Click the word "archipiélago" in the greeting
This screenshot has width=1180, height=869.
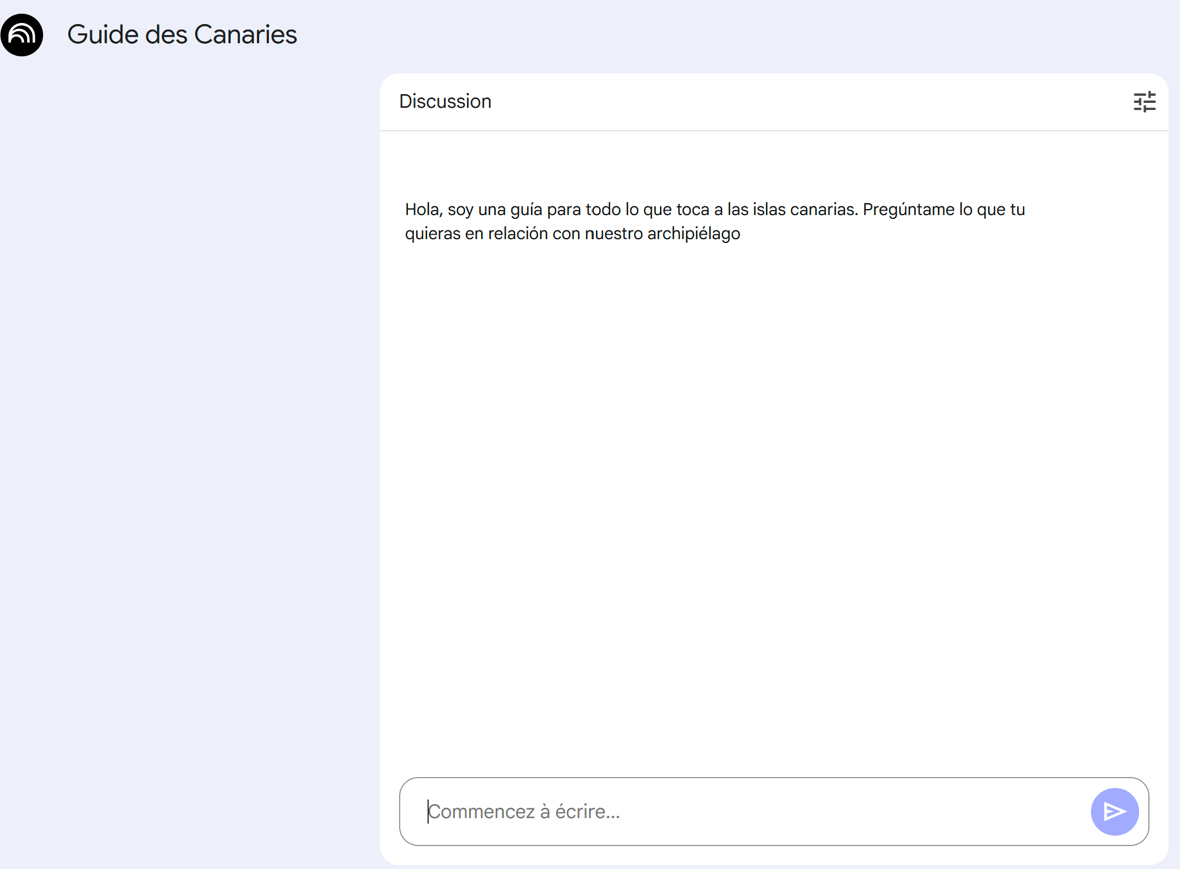pos(694,234)
